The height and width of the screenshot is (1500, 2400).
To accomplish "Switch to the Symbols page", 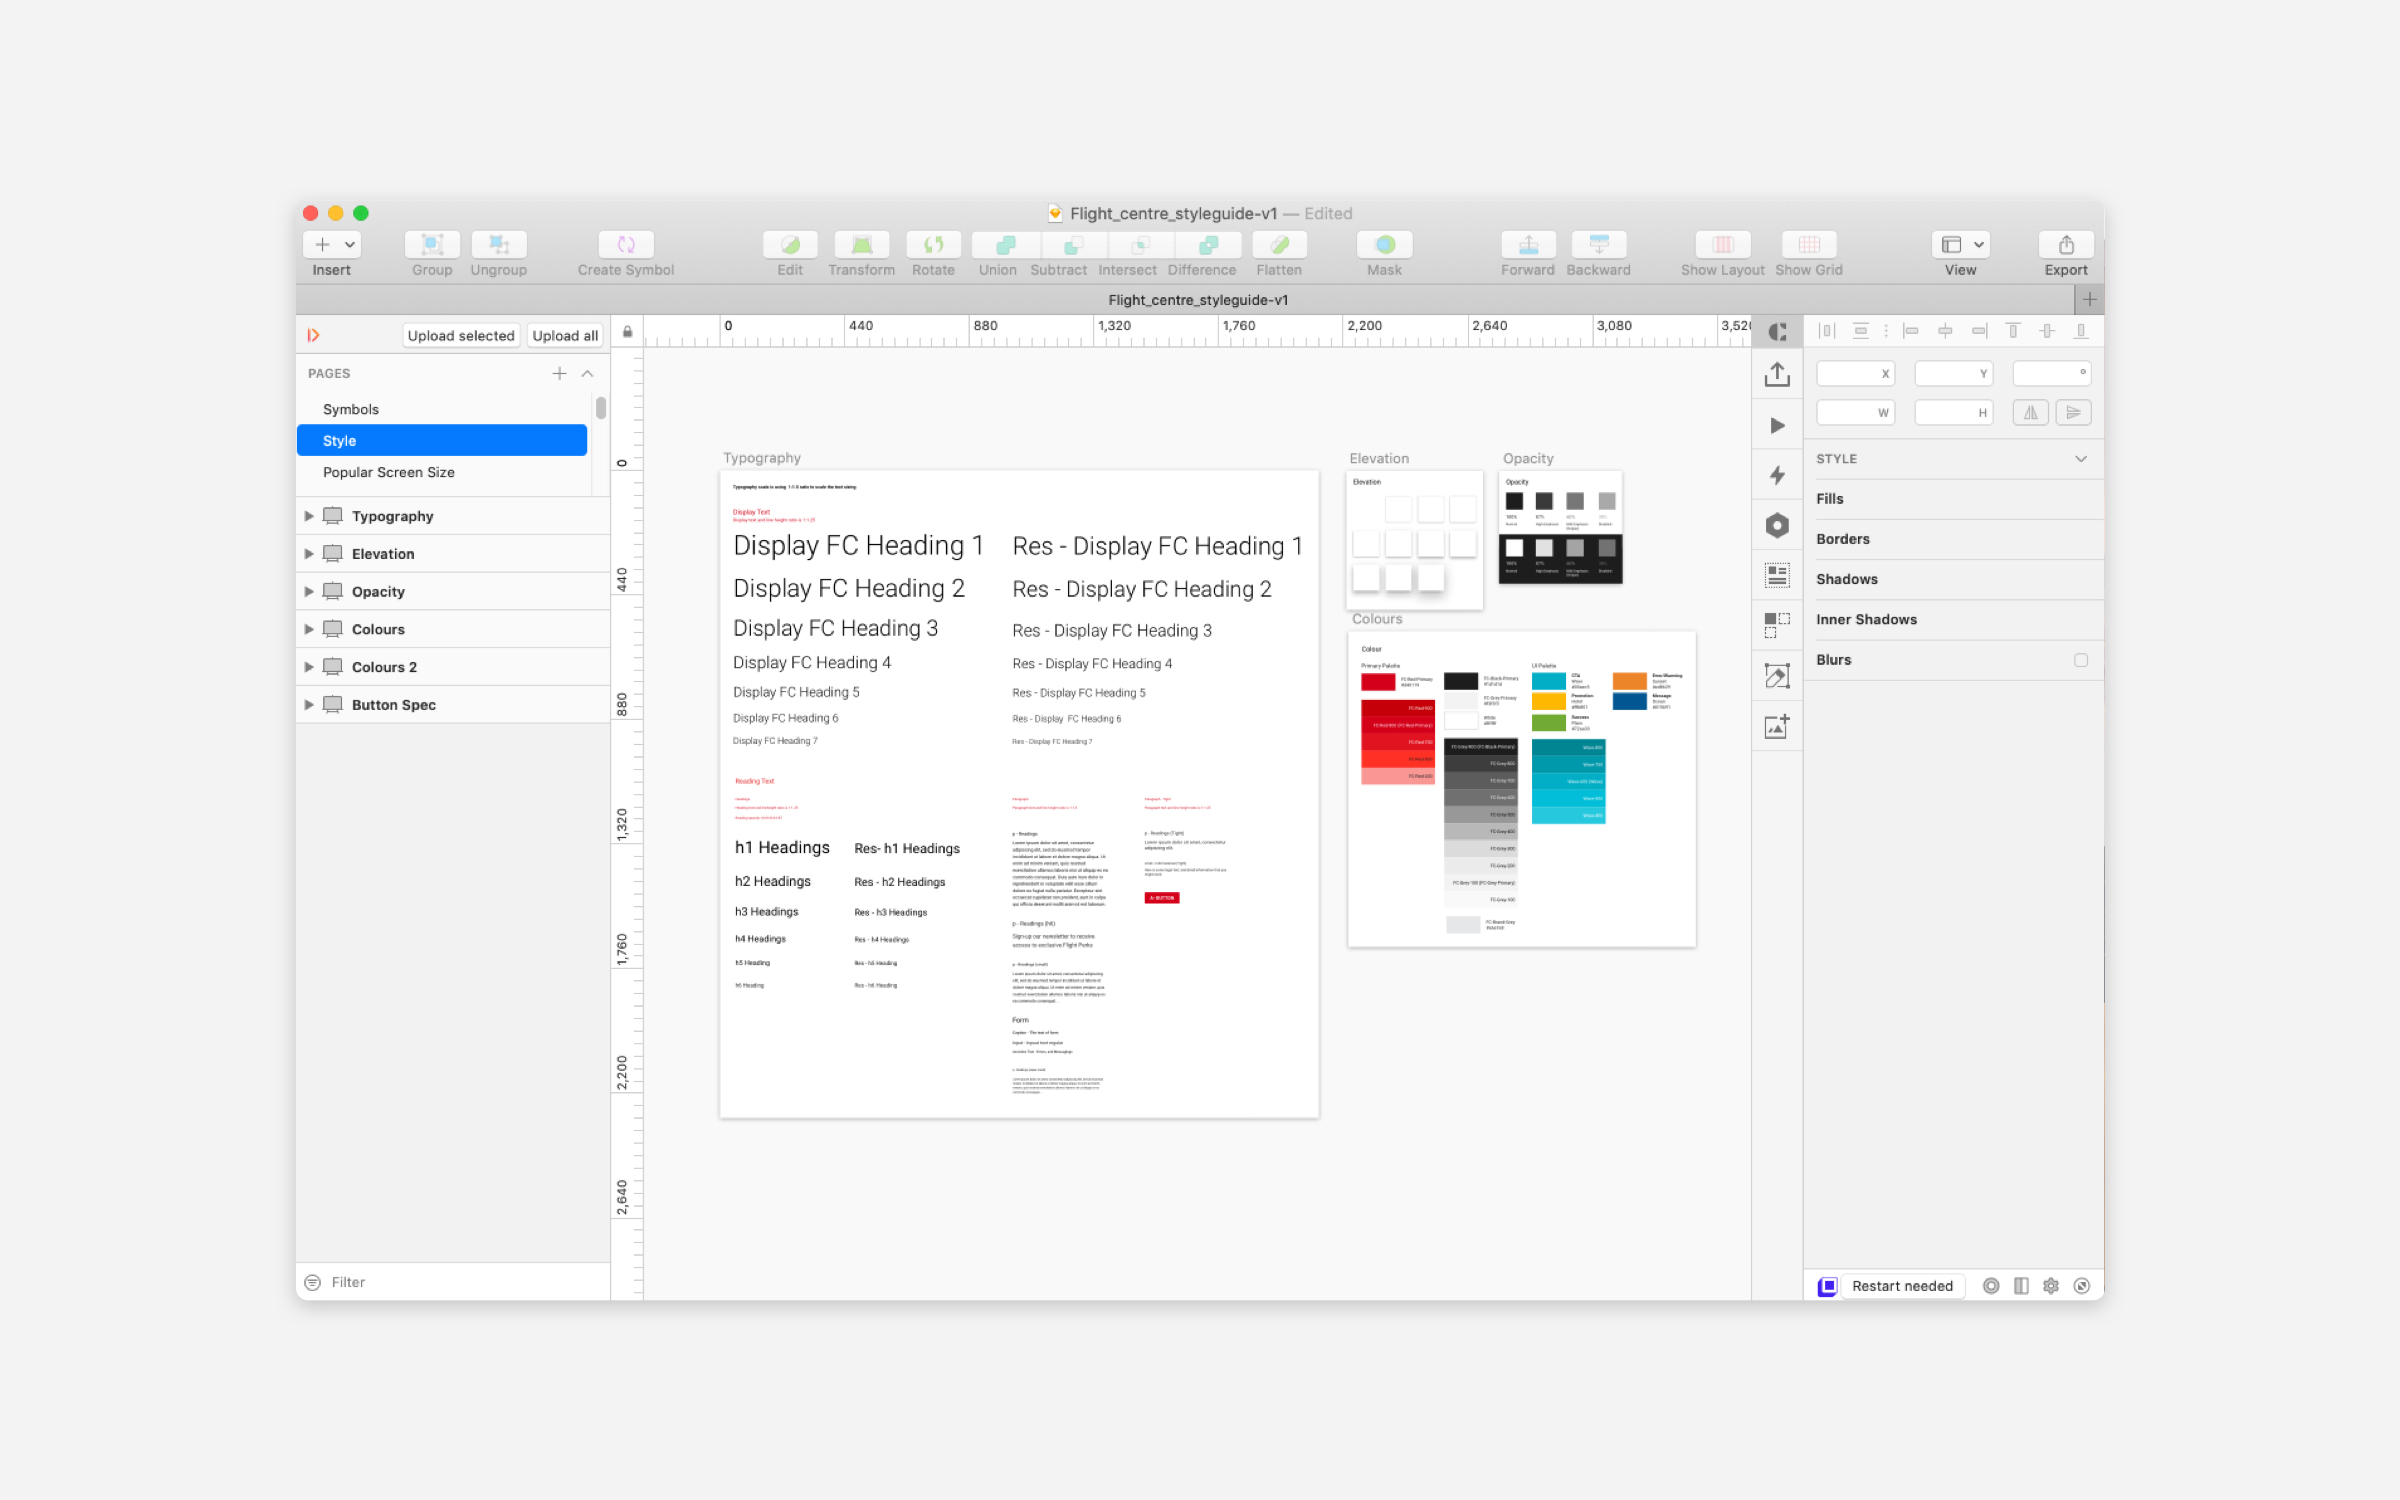I will point(351,409).
